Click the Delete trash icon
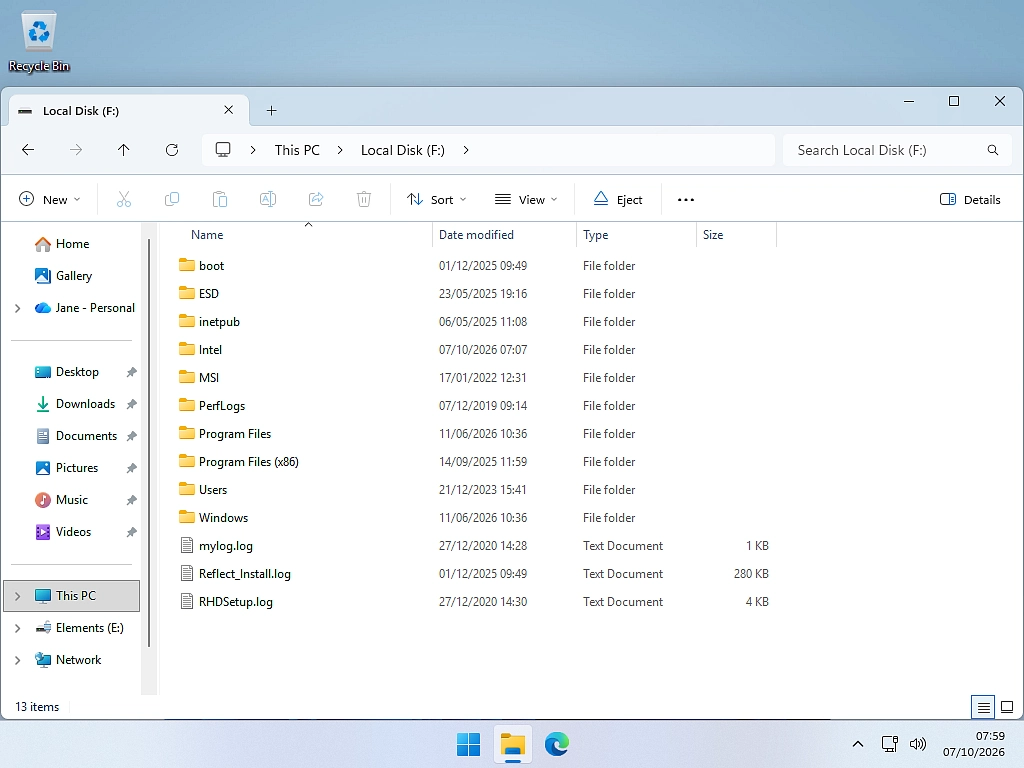 point(364,199)
